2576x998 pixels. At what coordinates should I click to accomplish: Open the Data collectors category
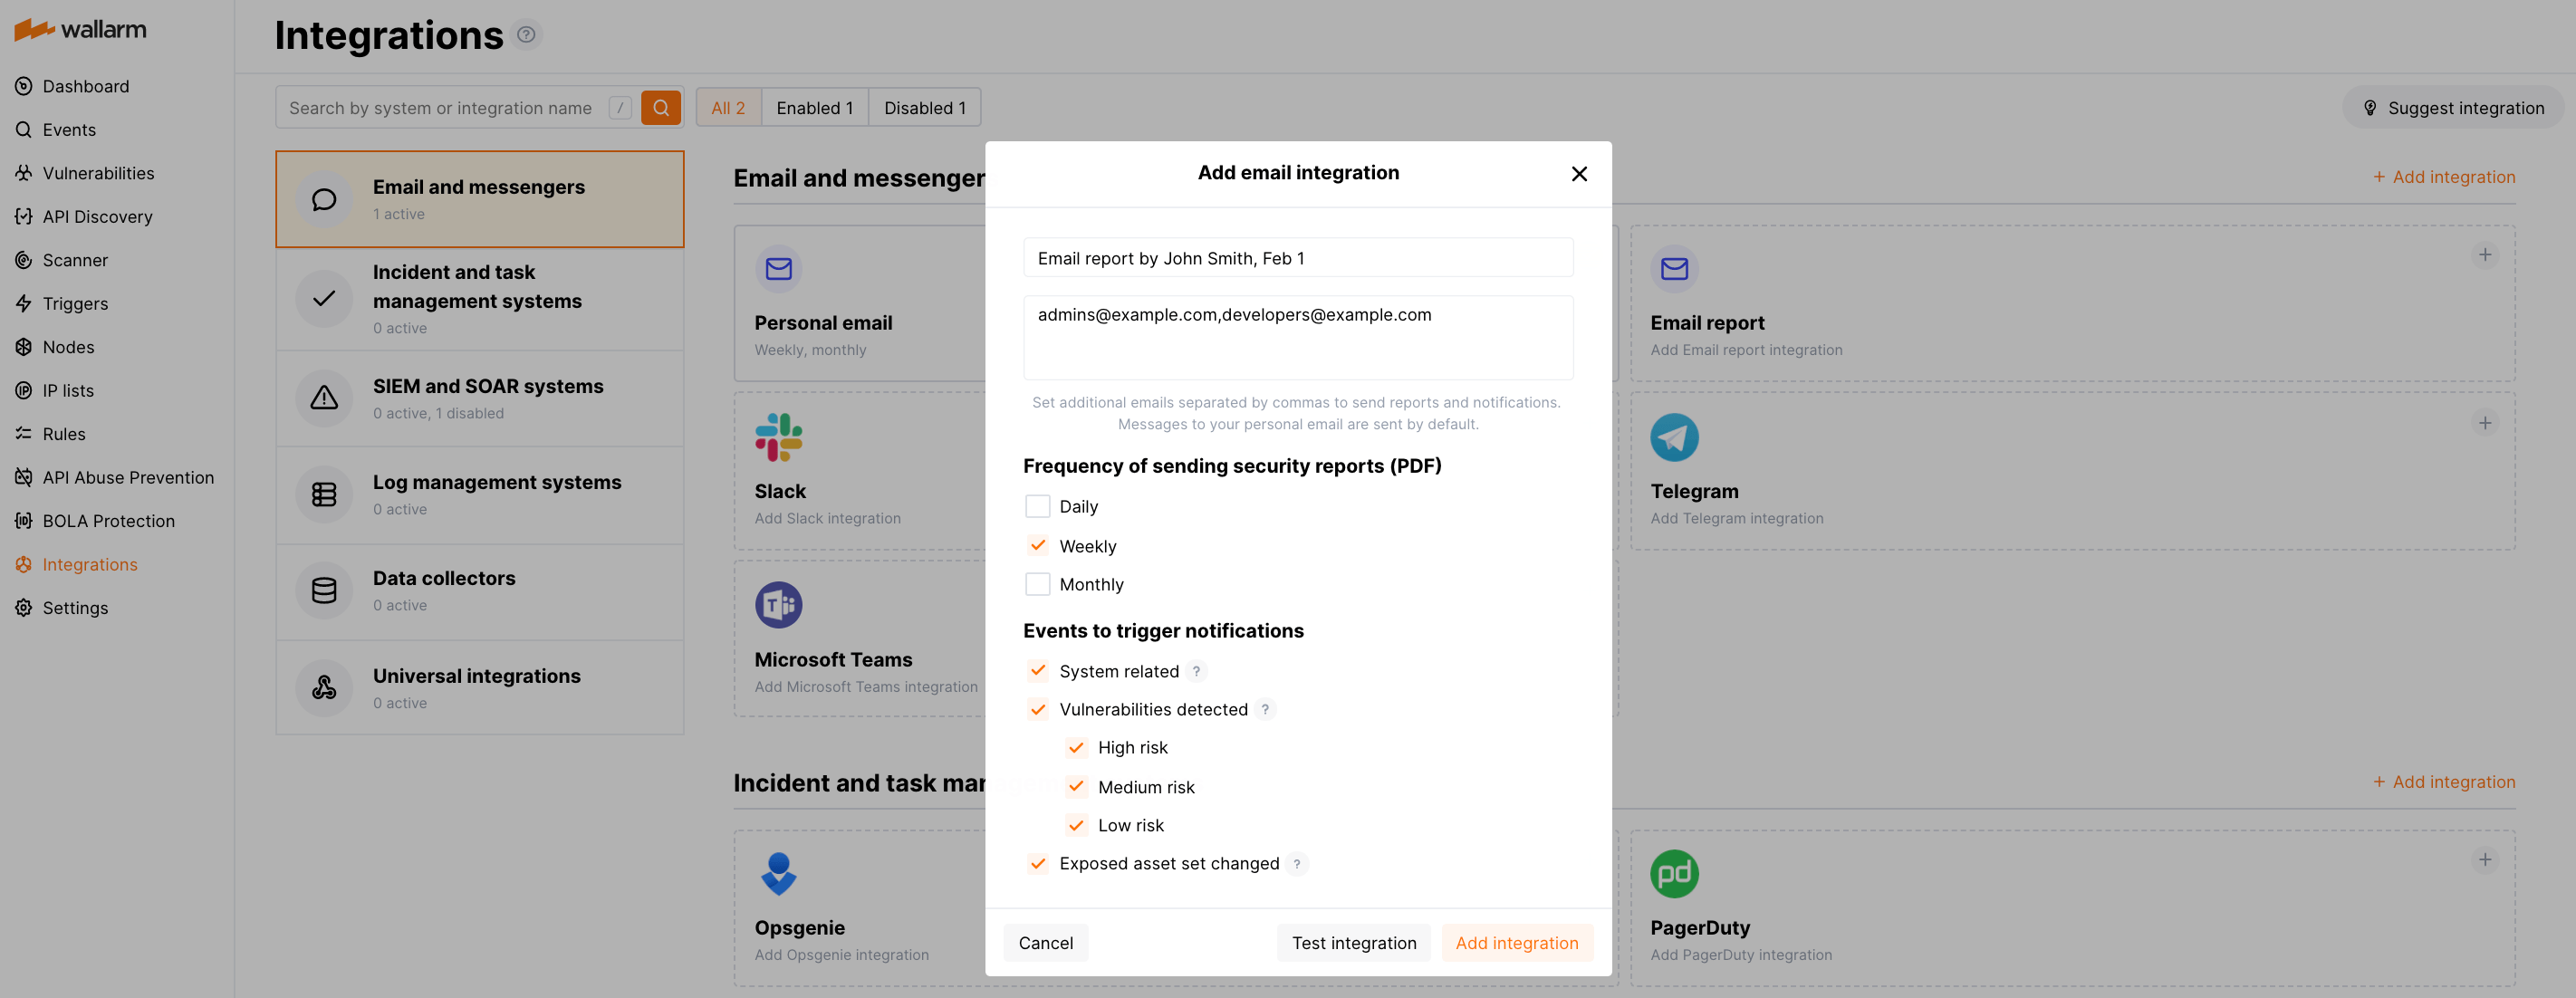tap(480, 590)
